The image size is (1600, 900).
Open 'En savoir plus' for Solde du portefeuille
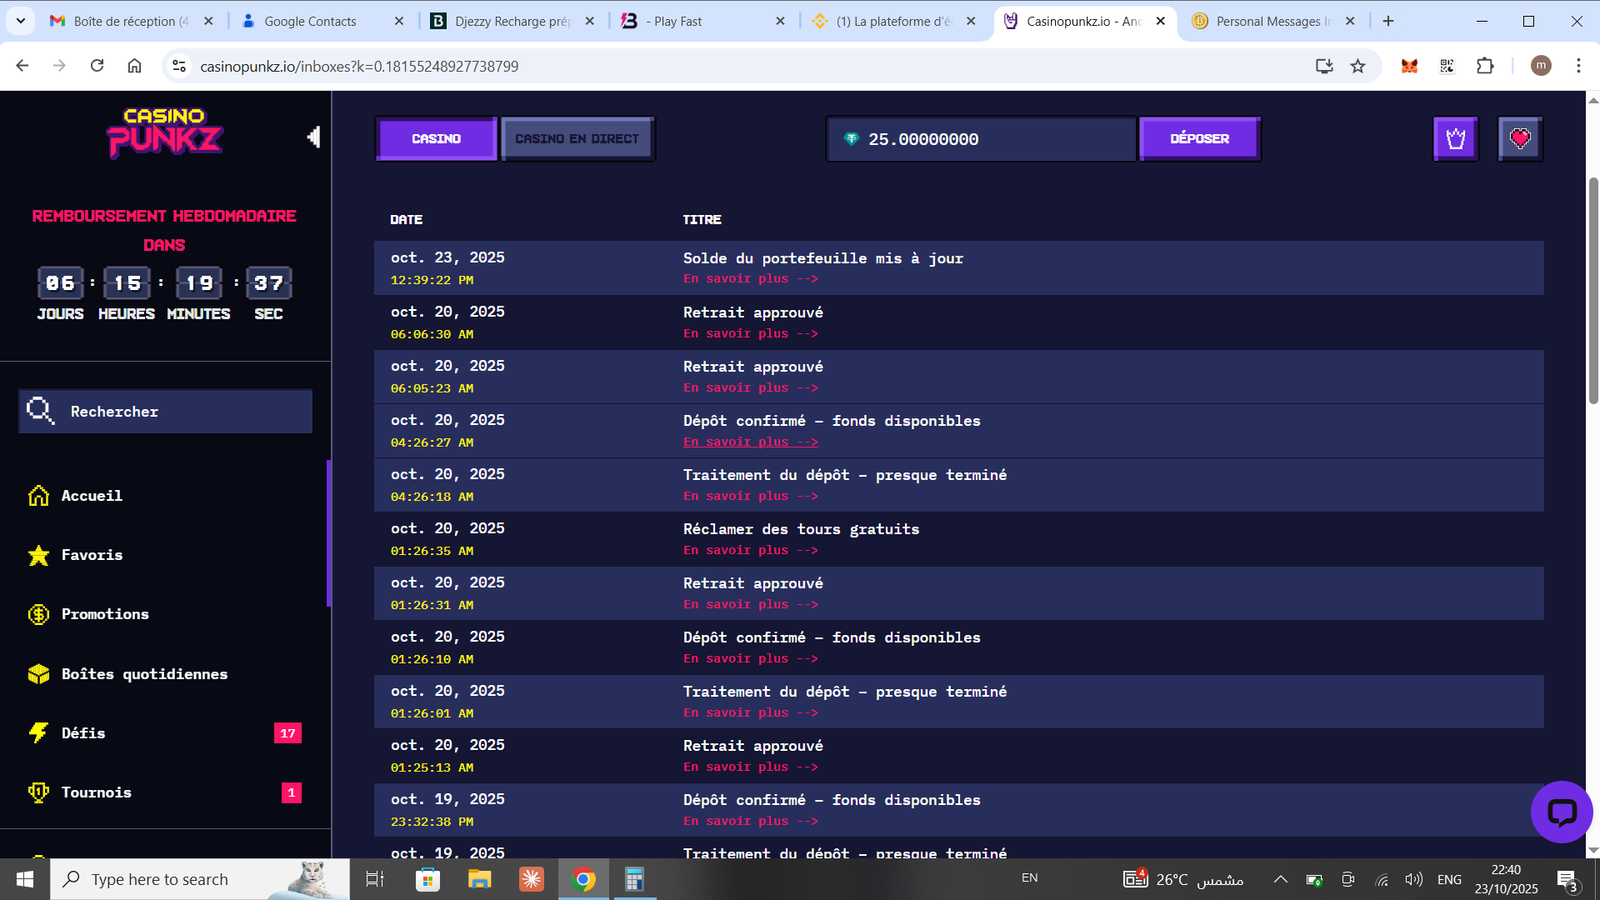click(750, 279)
